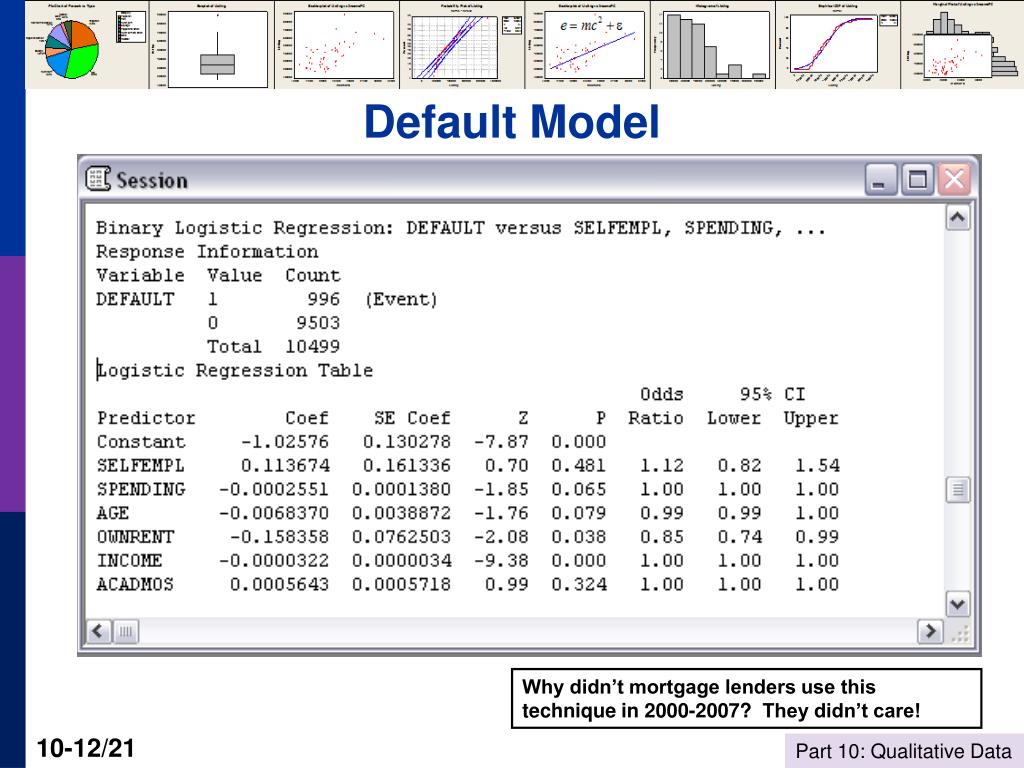Screen dimensions: 1024x768
Task: Click the vertical scrollbar up arrow
Action: [x=957, y=218]
